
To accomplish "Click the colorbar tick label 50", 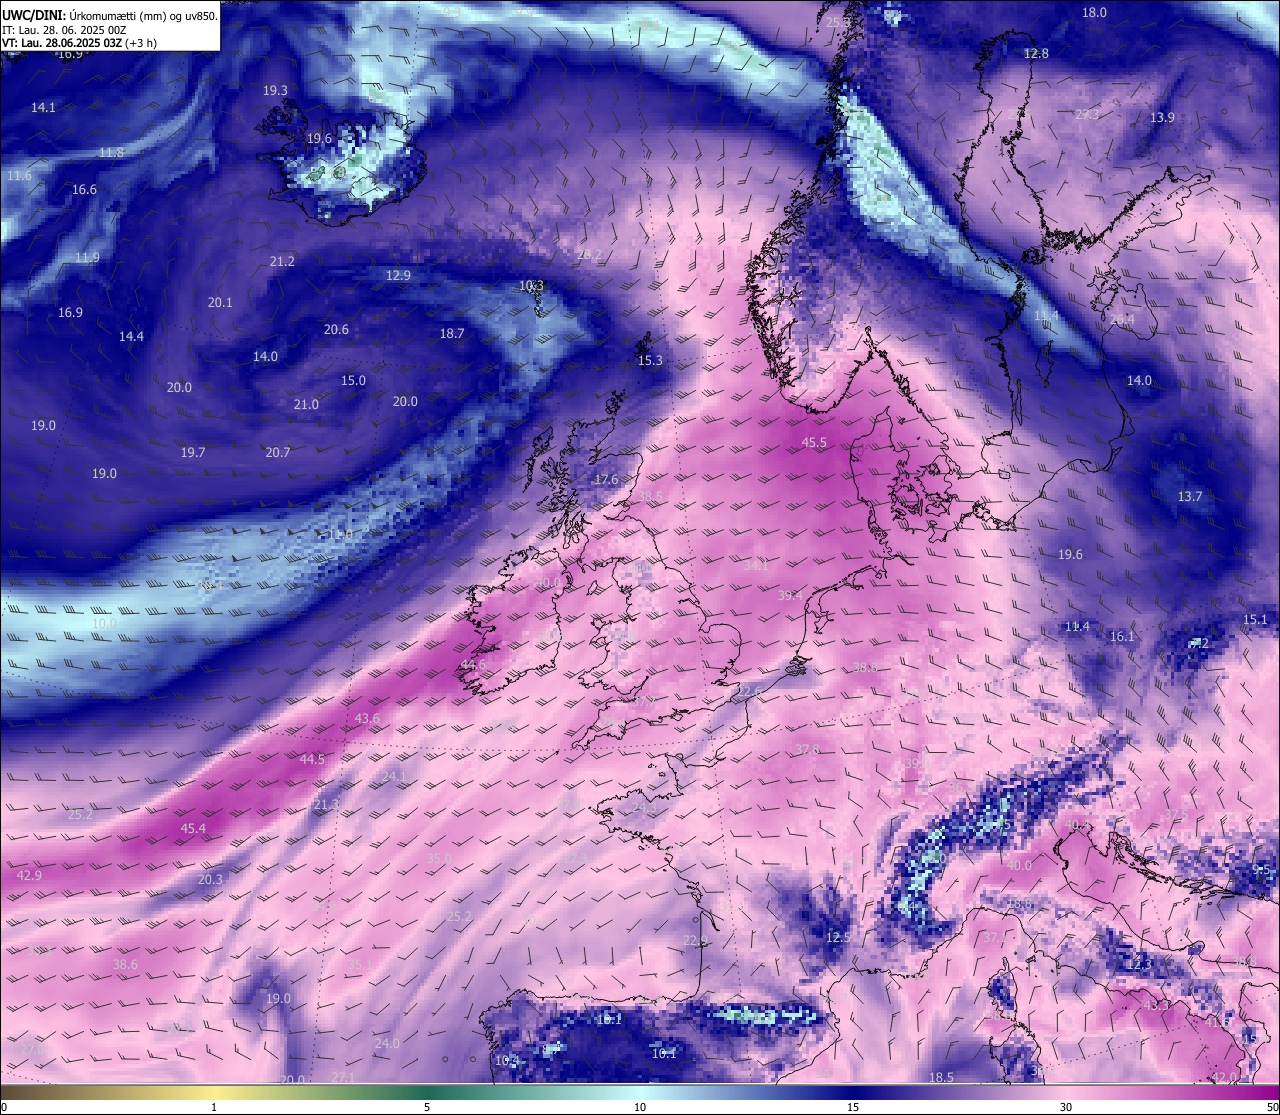I will pyautogui.click(x=1272, y=1107).
